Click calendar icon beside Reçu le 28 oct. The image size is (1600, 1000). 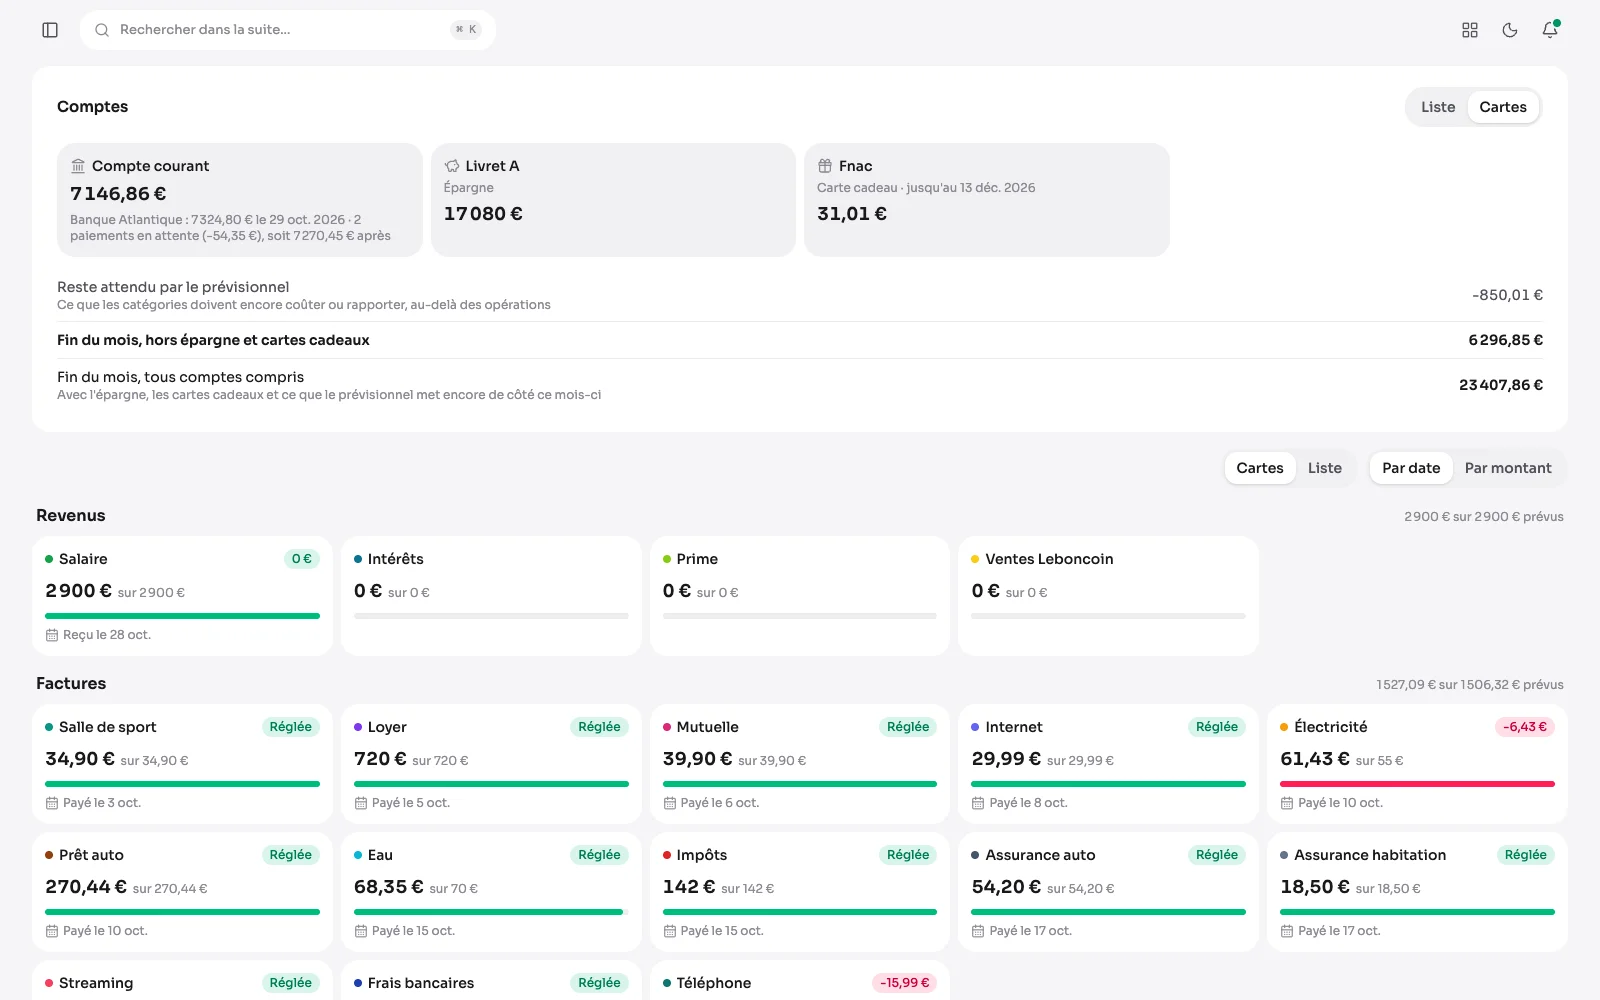coord(52,635)
